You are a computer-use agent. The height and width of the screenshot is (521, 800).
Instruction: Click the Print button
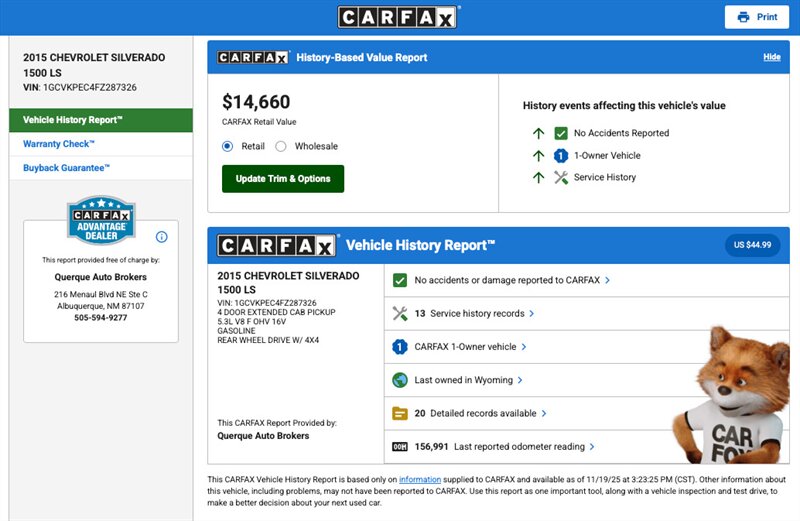click(x=757, y=17)
